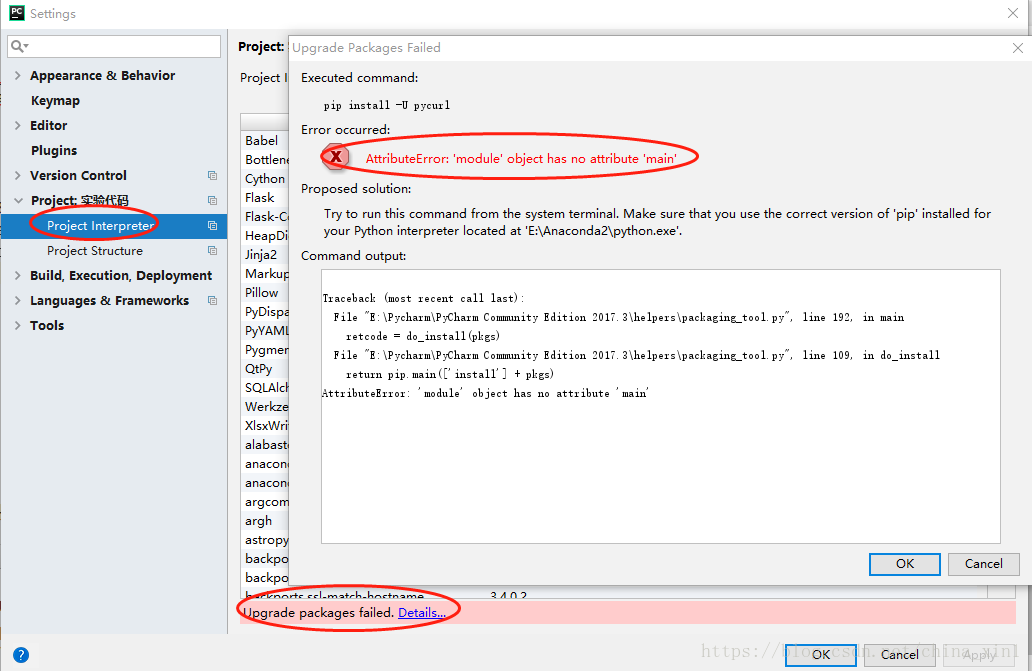Select the Cython package row

(x=265, y=178)
